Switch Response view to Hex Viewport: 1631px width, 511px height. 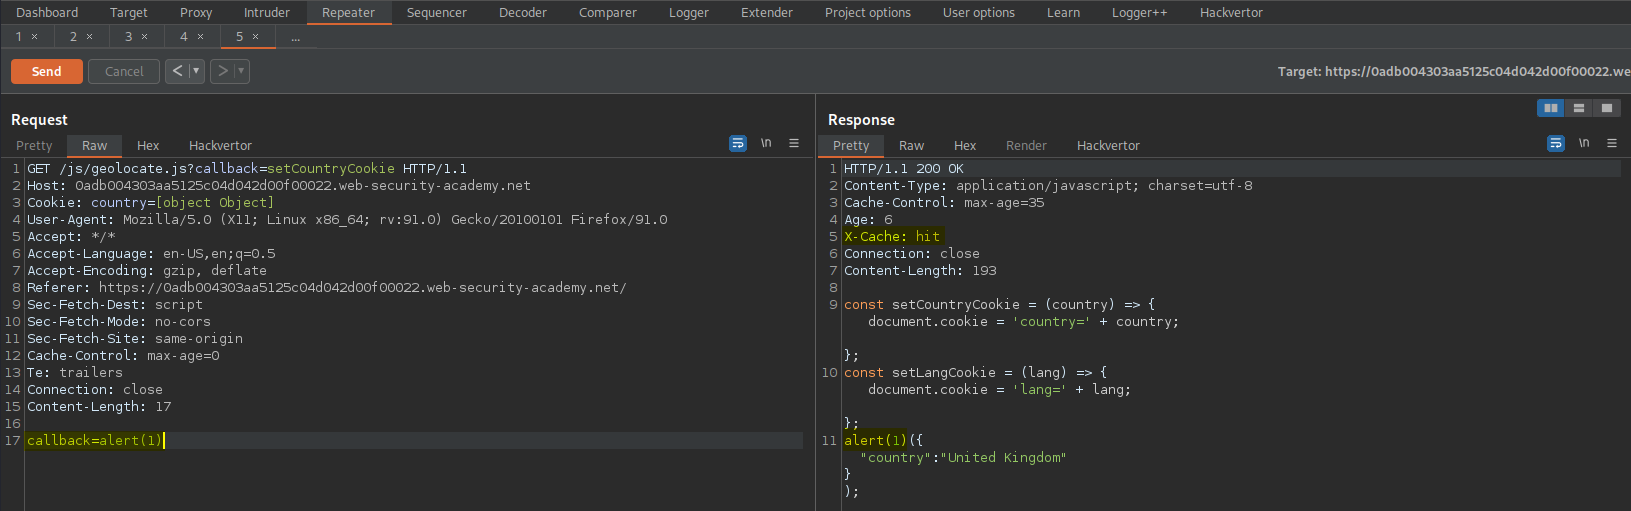point(965,145)
